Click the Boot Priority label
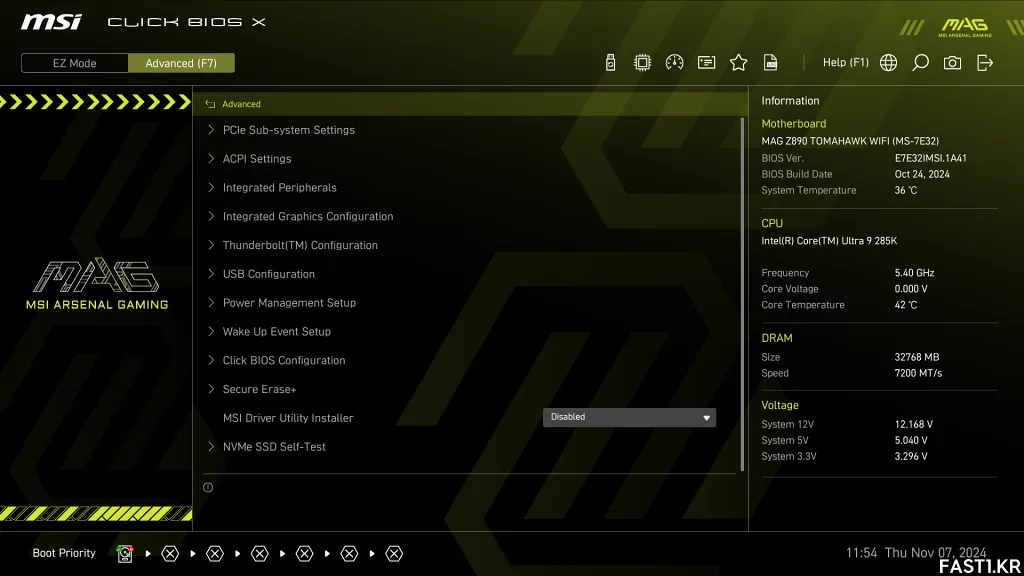Viewport: 1024px width, 576px height. [64, 553]
